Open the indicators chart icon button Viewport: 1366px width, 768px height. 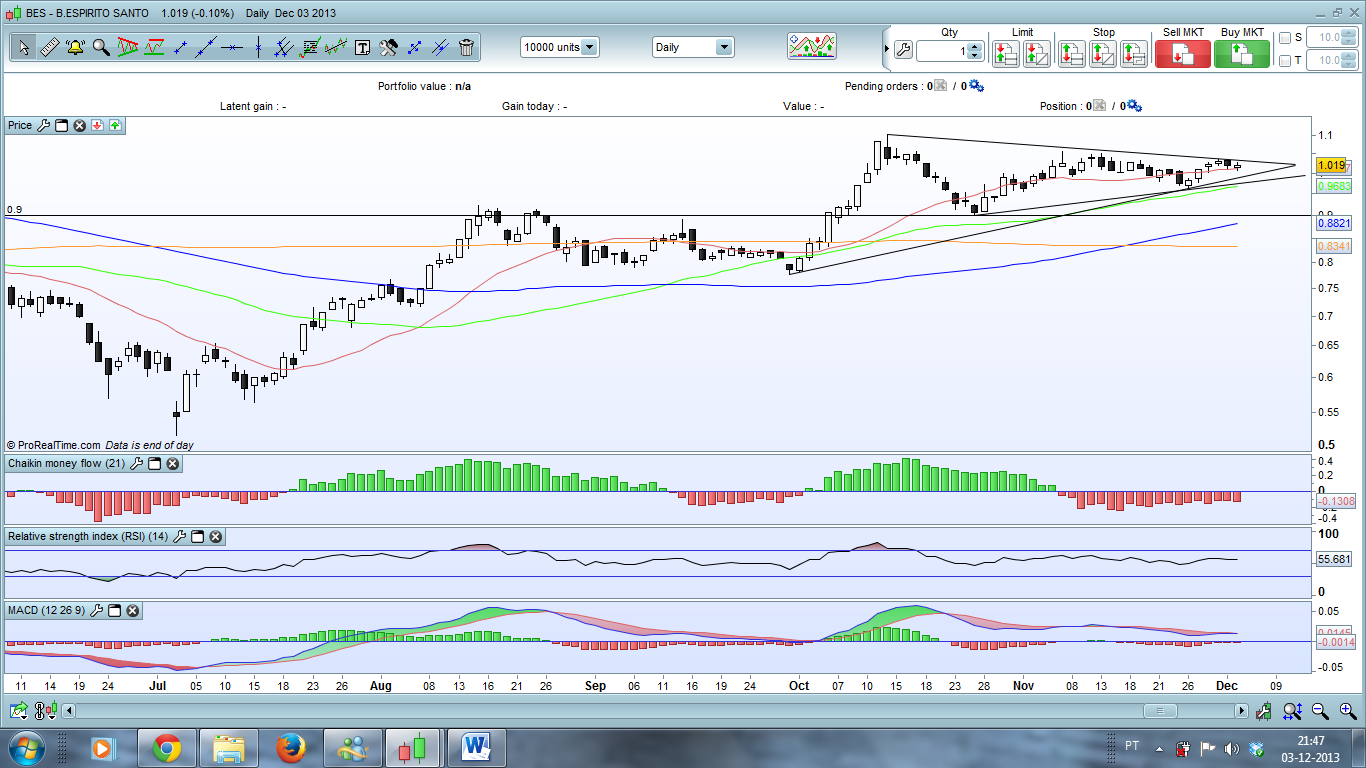tap(811, 46)
